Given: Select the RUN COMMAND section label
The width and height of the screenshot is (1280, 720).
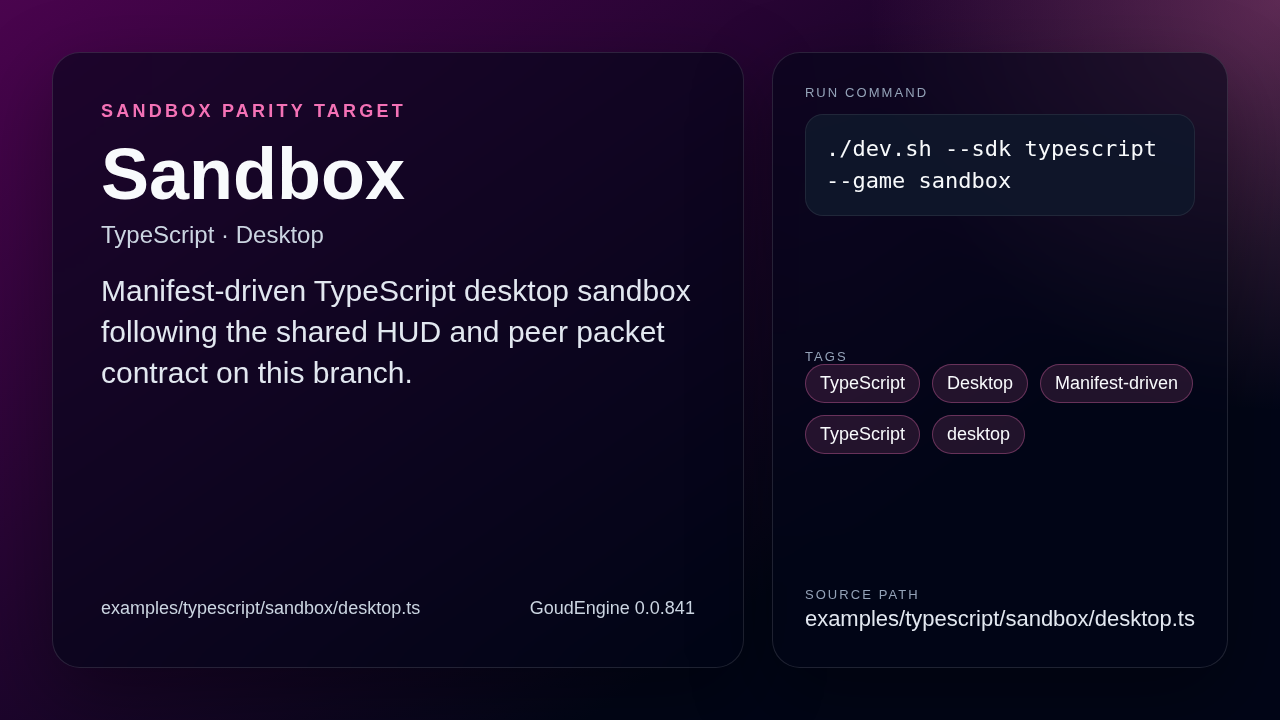Looking at the screenshot, I should pyautogui.click(x=866, y=92).
